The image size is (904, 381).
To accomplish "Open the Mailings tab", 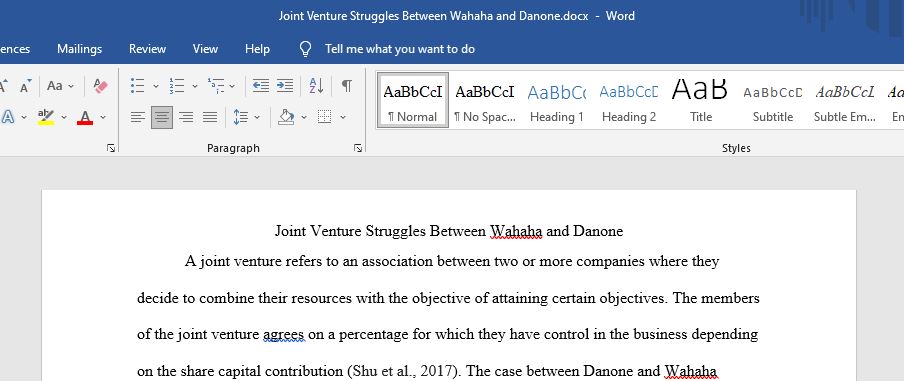I will click(x=80, y=49).
